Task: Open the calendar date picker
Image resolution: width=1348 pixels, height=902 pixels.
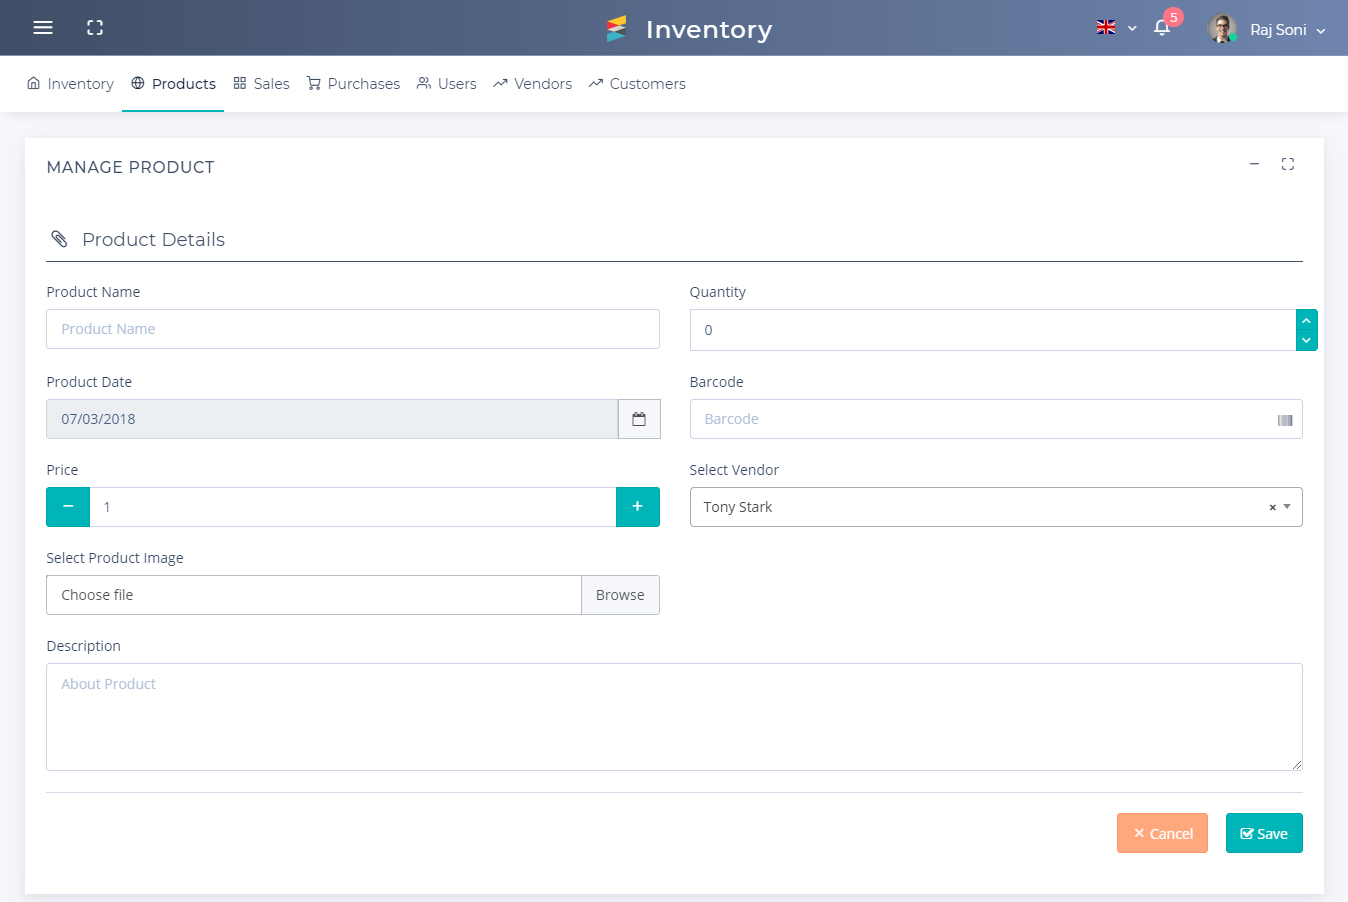Action: pyautogui.click(x=639, y=419)
